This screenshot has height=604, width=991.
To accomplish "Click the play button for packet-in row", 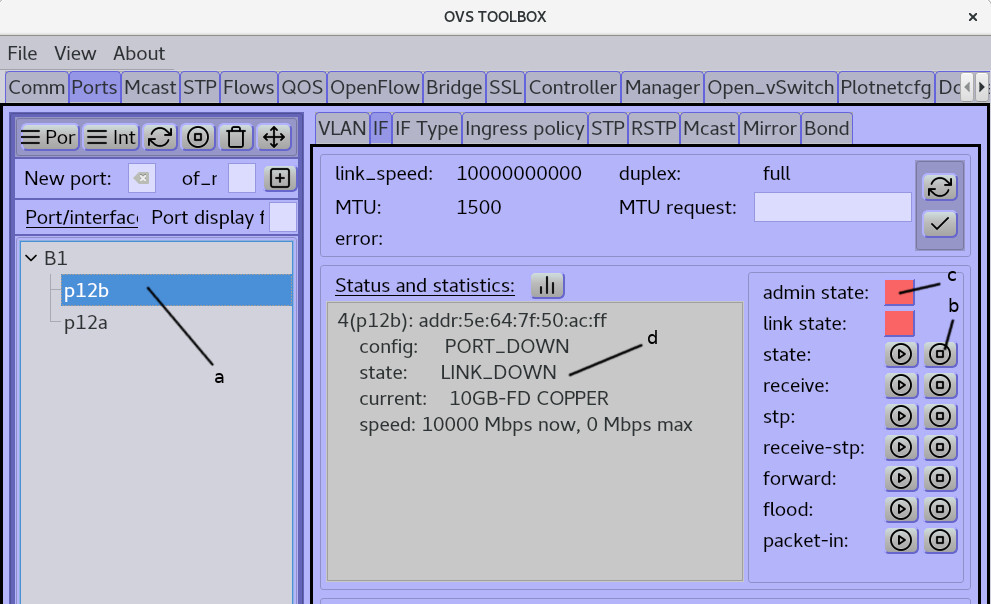I will click(x=901, y=540).
